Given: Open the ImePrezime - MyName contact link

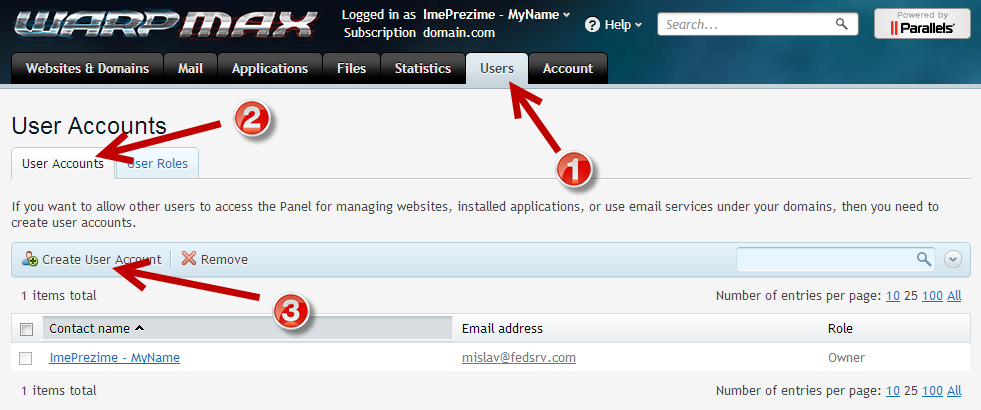Looking at the screenshot, I should (x=114, y=357).
